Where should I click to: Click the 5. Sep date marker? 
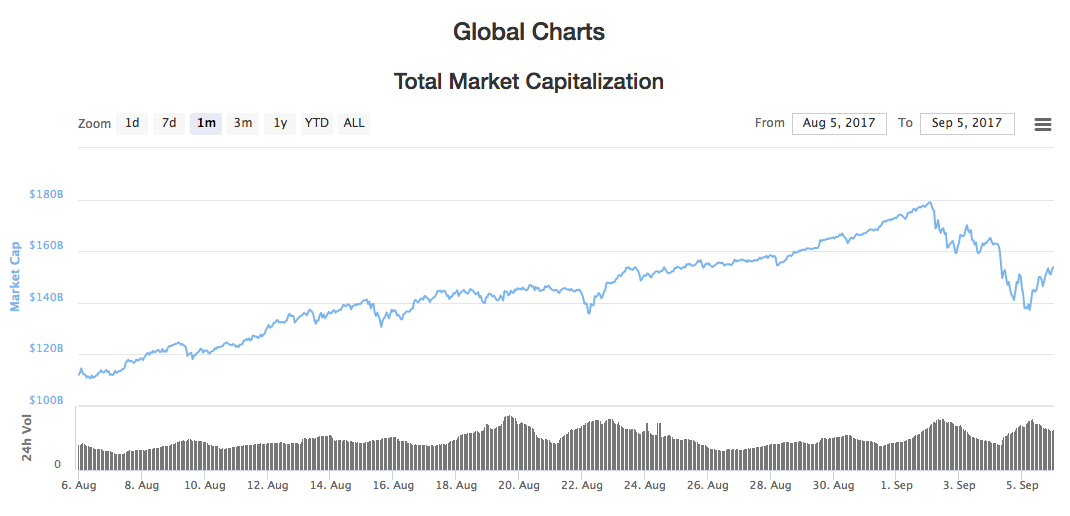pyautogui.click(x=1023, y=485)
